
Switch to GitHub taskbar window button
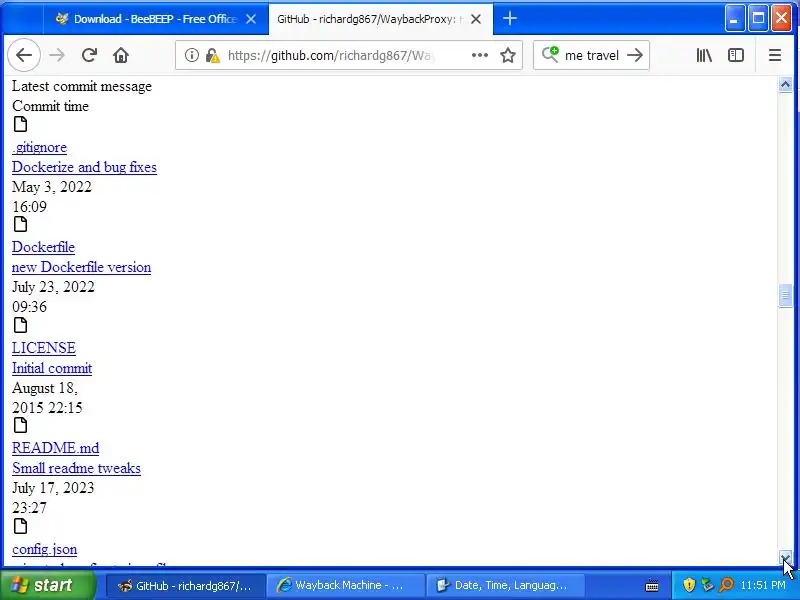186,585
